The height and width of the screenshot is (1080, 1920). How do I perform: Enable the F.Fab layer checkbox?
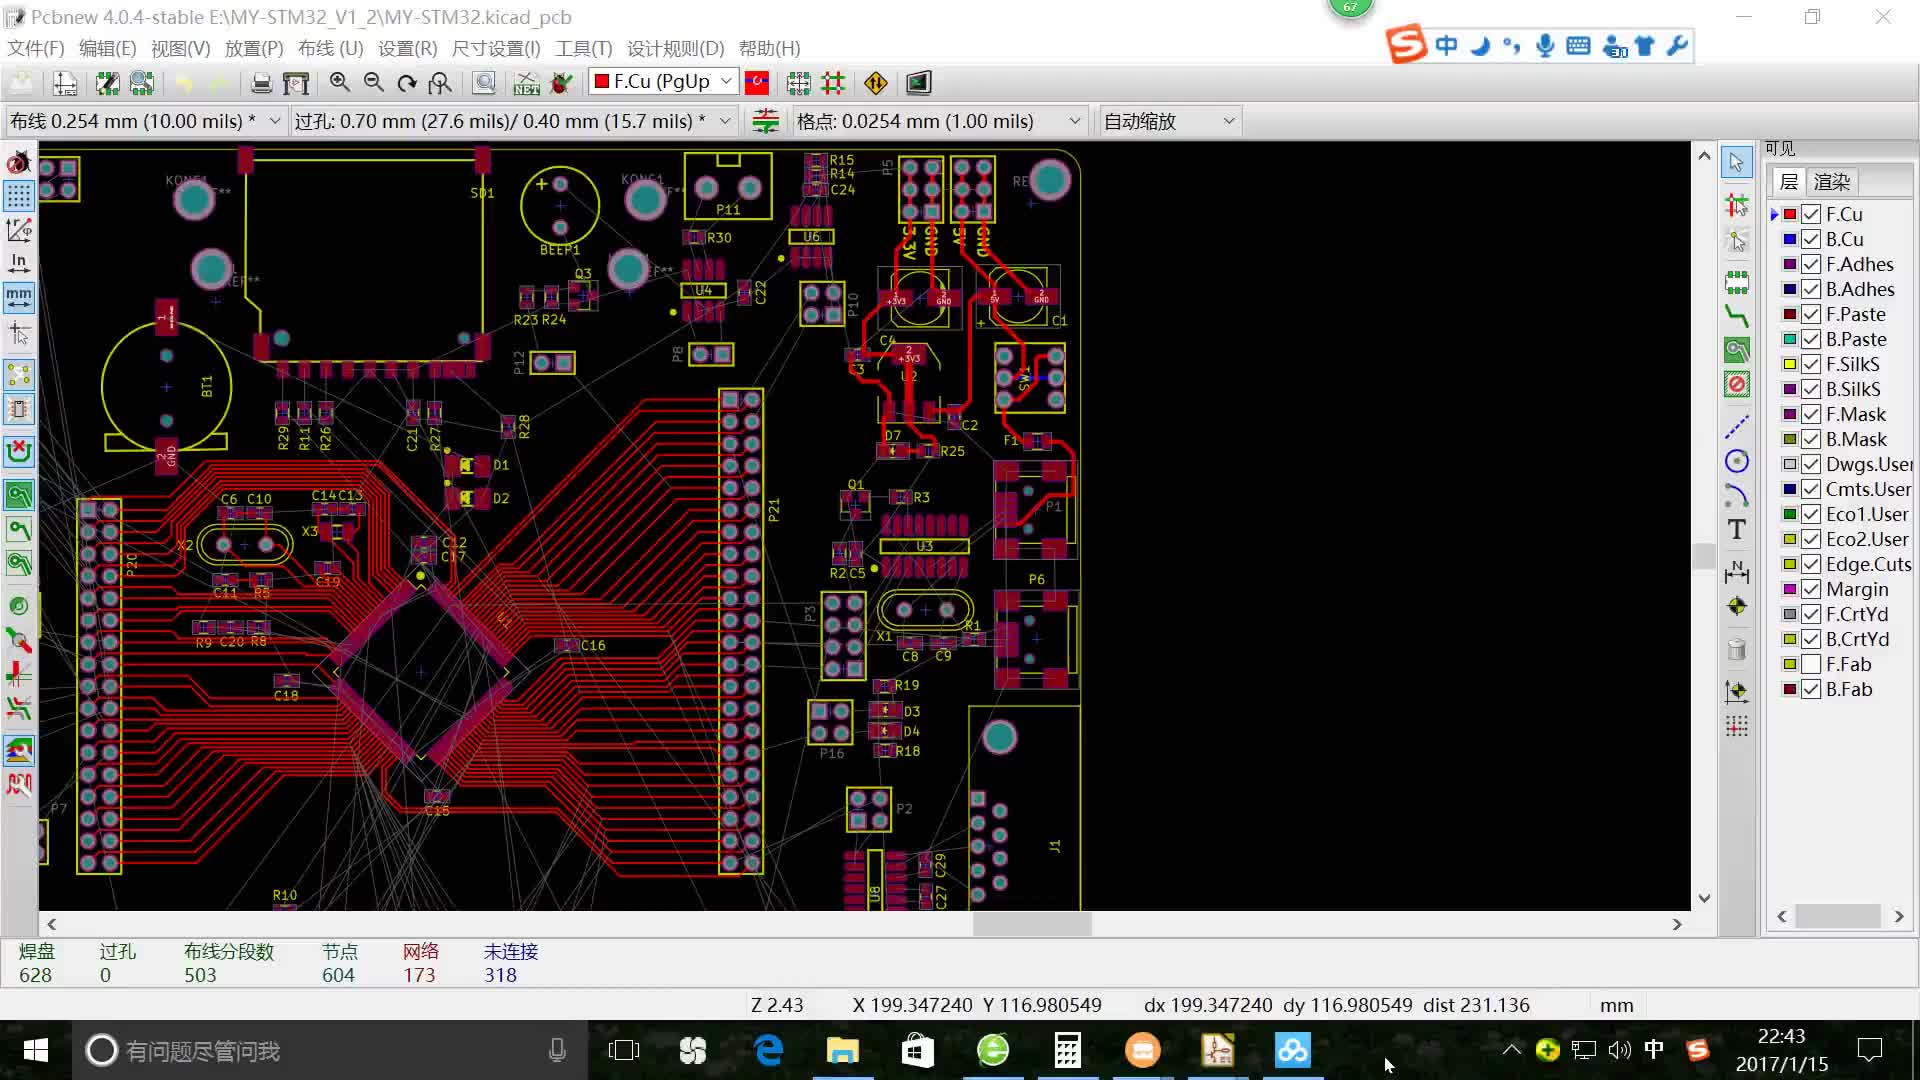(1811, 664)
